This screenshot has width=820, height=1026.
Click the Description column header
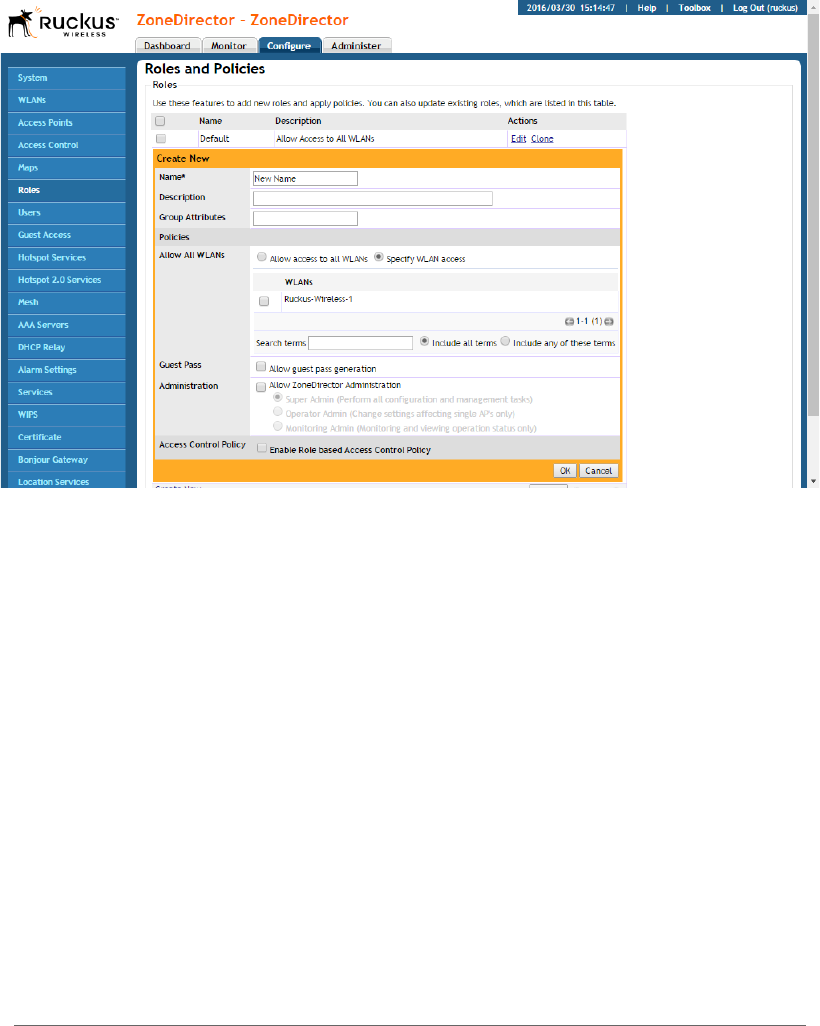(298, 121)
